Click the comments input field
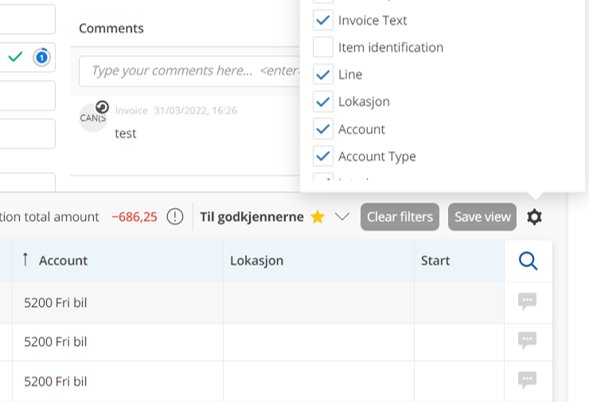Image resolution: width=589 pixels, height=402 pixels. 190,71
